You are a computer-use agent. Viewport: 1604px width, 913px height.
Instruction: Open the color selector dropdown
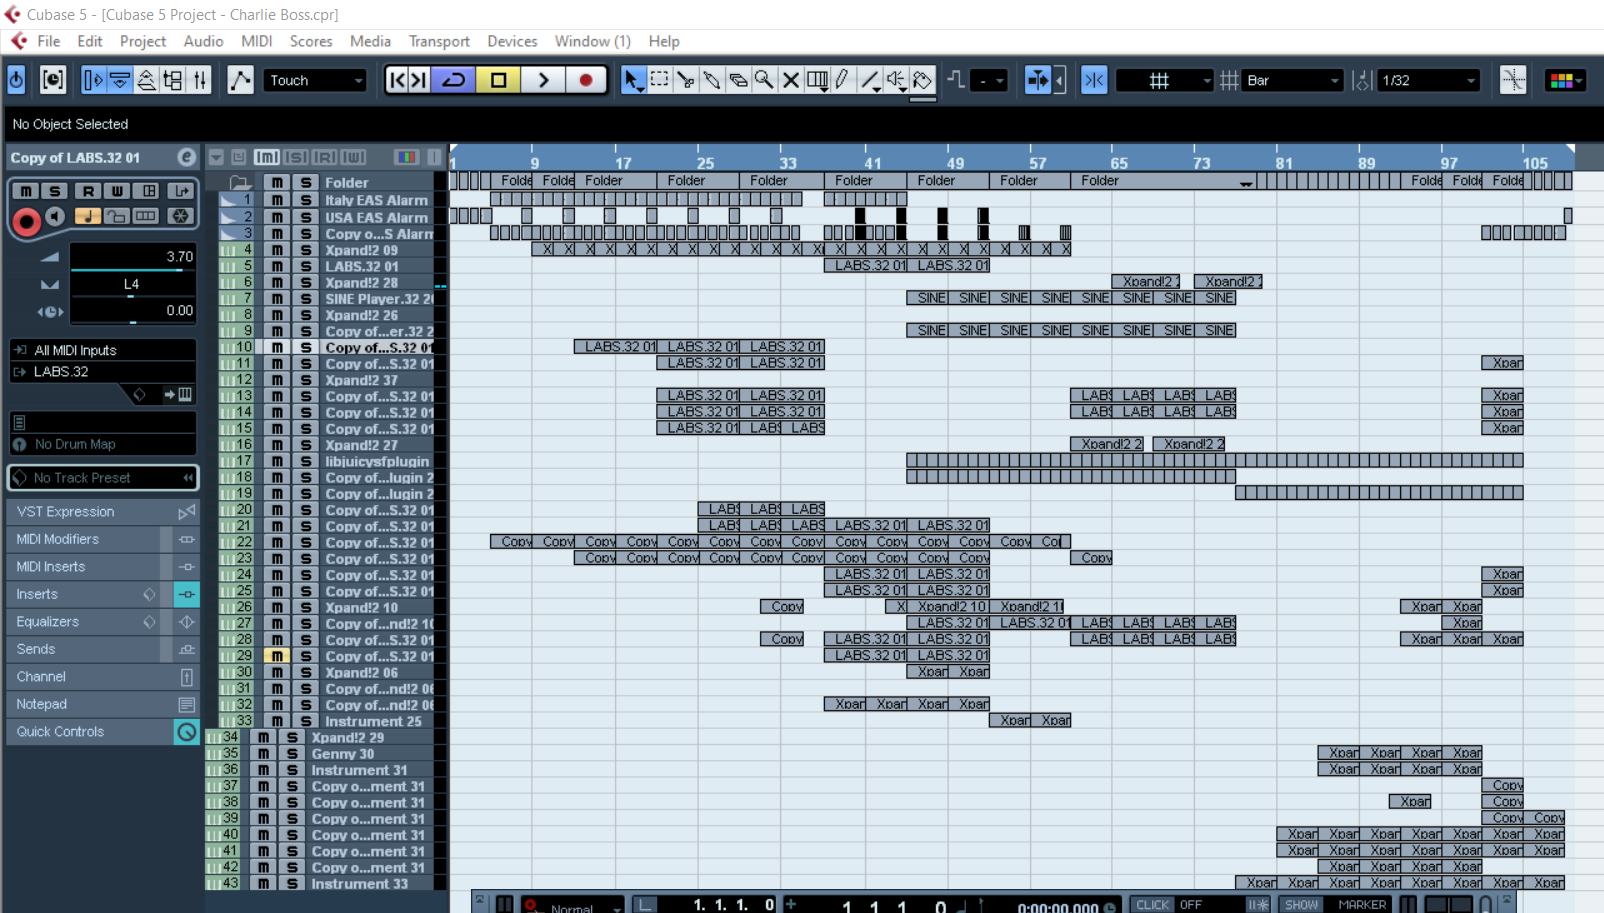[x=1565, y=80]
